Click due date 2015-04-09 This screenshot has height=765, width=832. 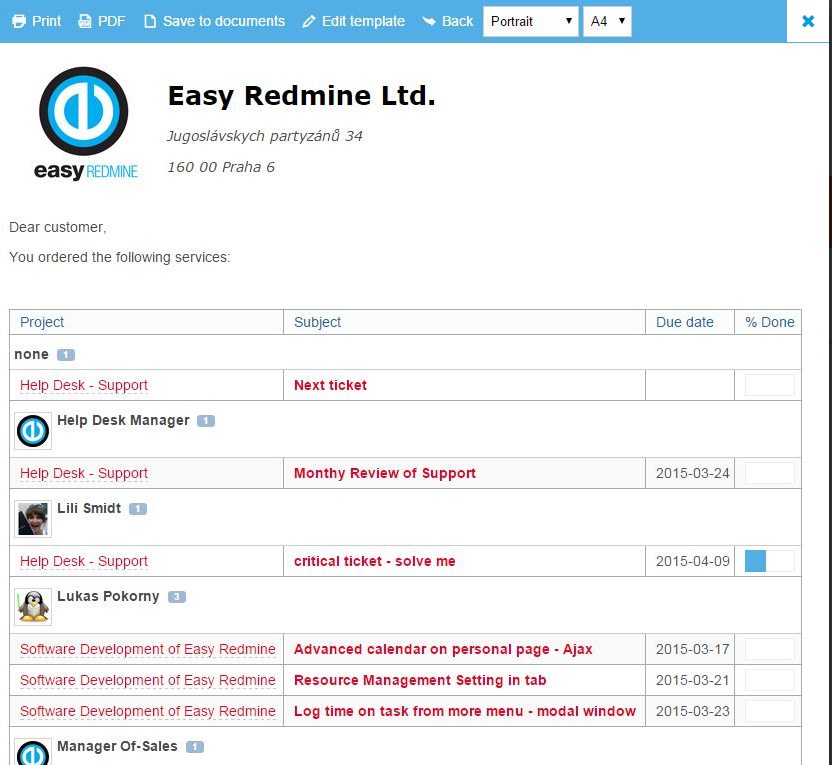coord(692,561)
